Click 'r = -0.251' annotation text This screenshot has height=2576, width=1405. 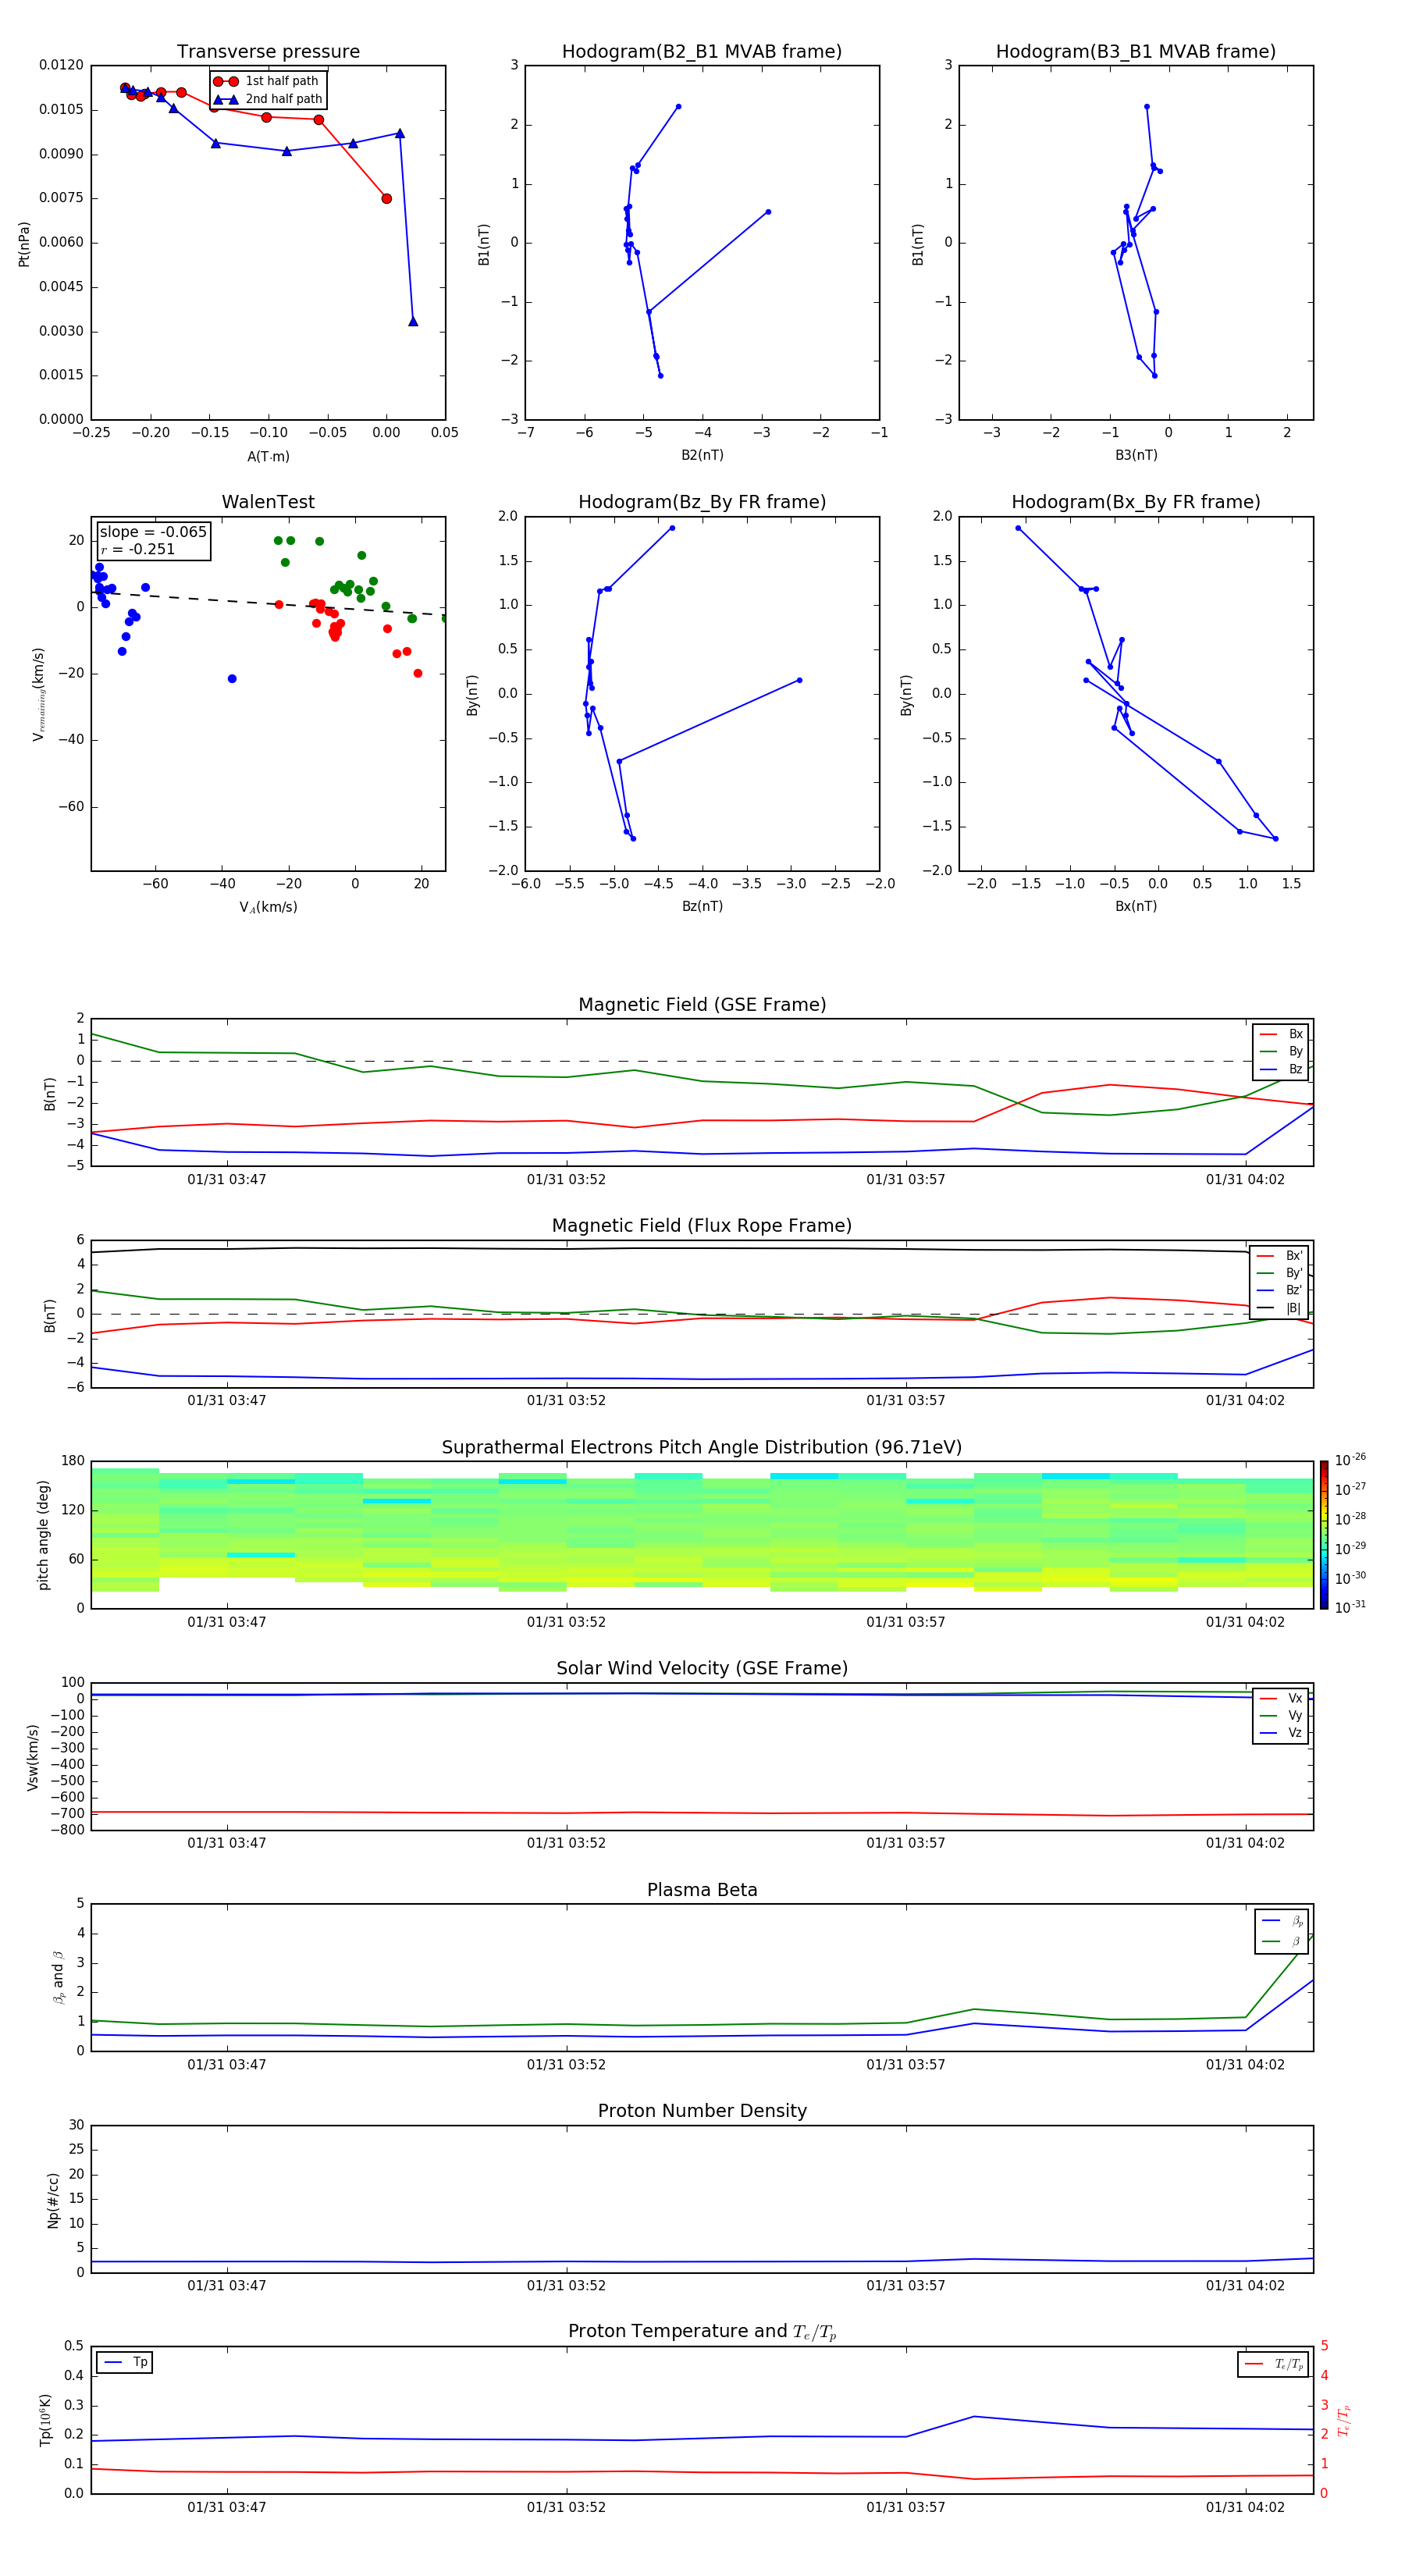tap(138, 549)
